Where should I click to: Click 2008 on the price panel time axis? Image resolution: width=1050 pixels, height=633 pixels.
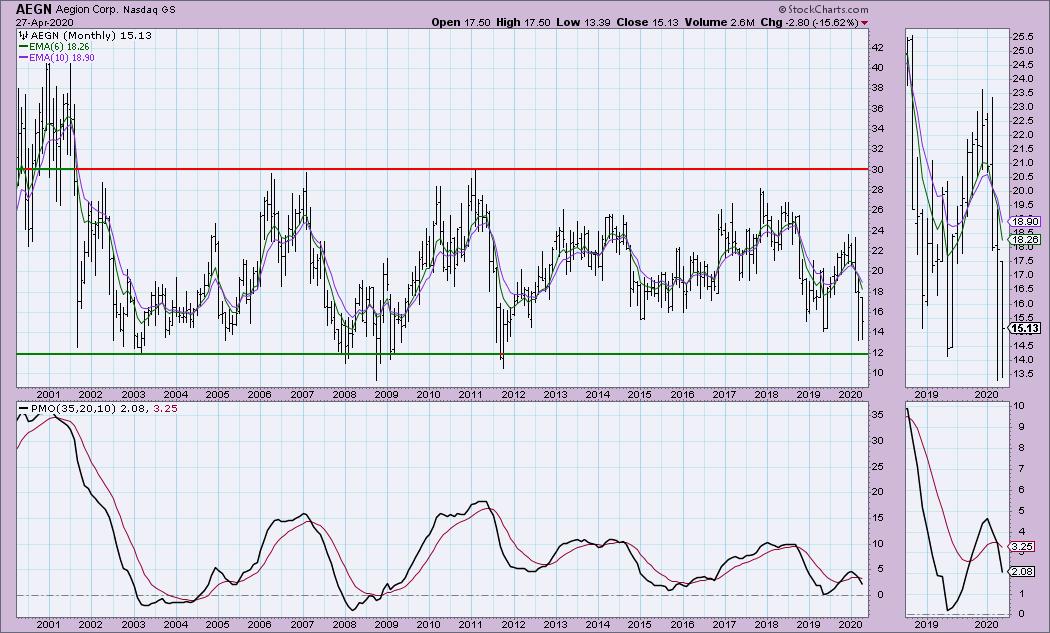[x=344, y=395]
